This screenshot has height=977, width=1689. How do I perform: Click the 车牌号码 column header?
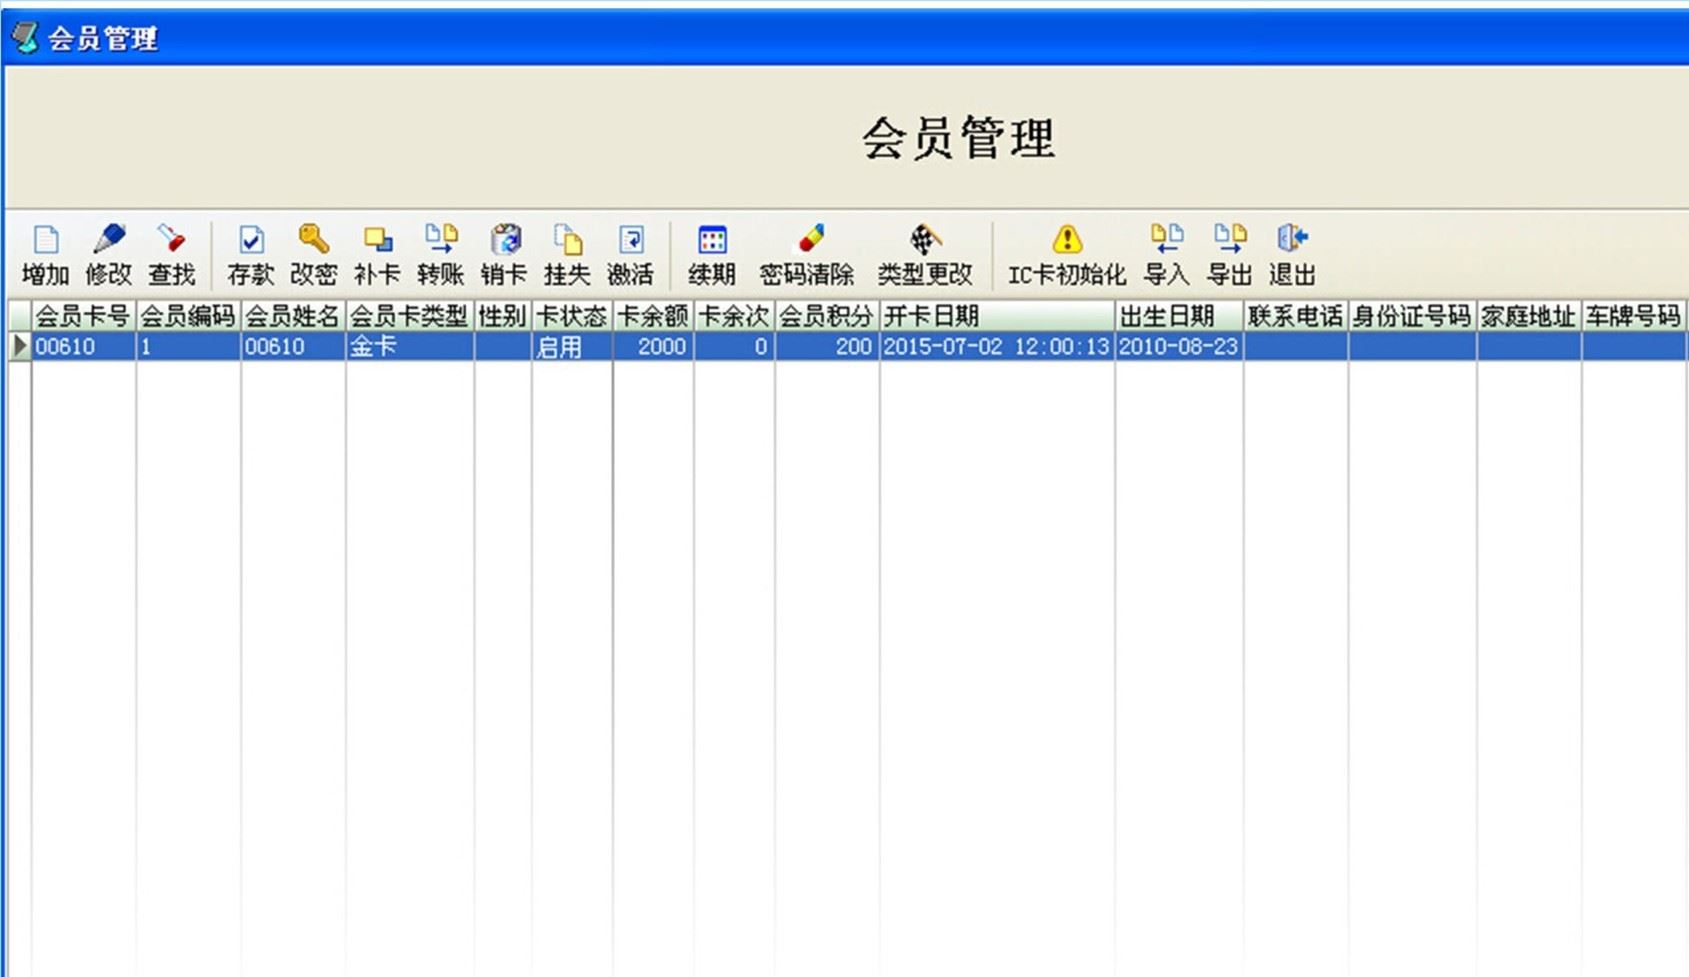tap(1633, 317)
